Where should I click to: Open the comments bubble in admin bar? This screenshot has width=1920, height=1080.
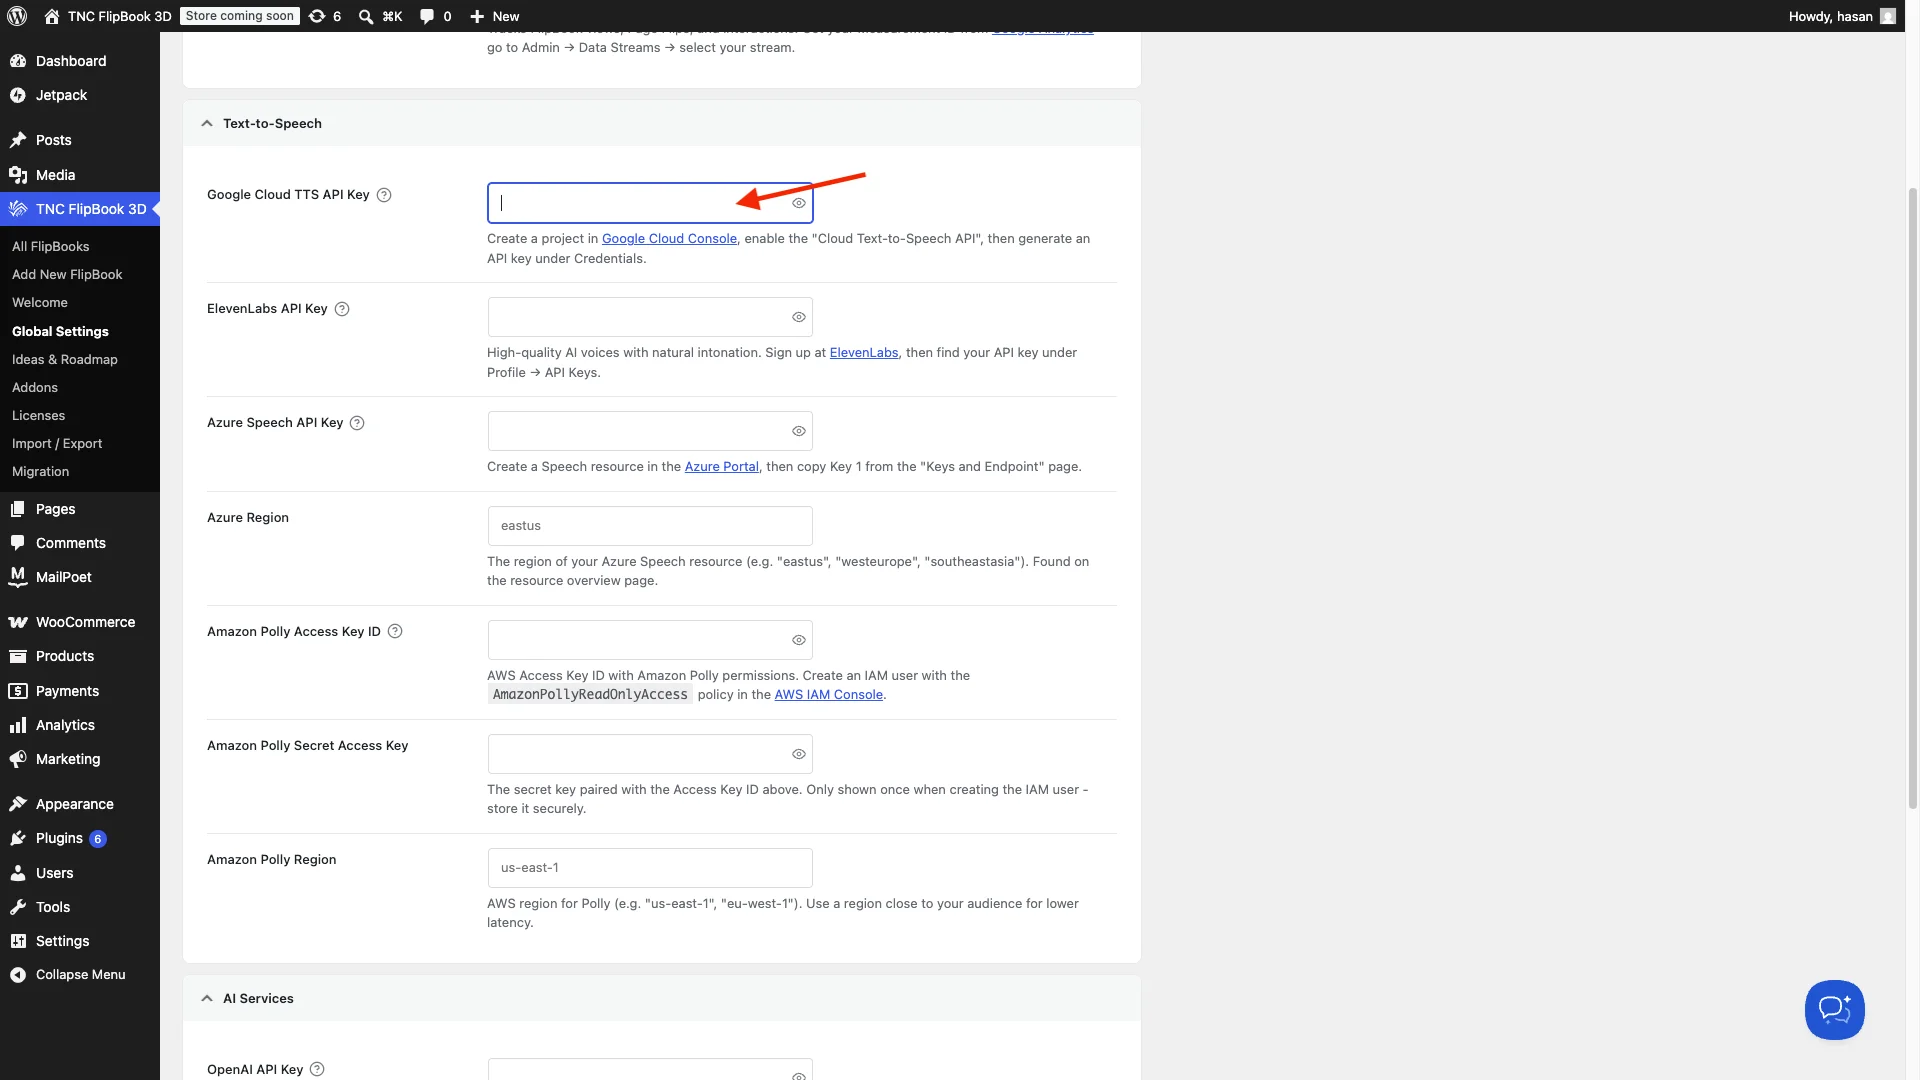tap(427, 16)
